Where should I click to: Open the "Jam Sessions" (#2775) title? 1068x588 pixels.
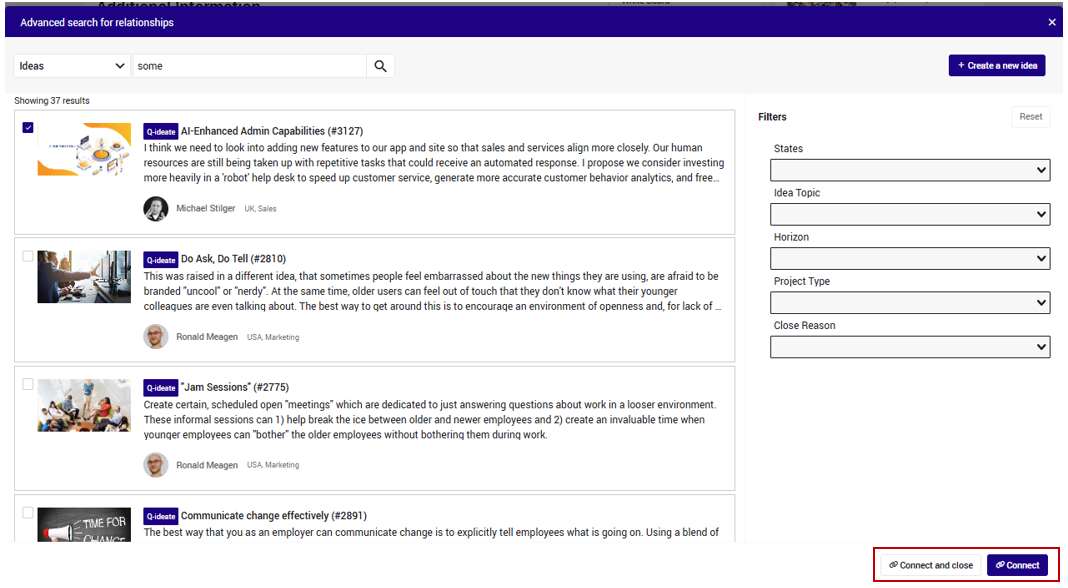pyautogui.click(x=235, y=387)
